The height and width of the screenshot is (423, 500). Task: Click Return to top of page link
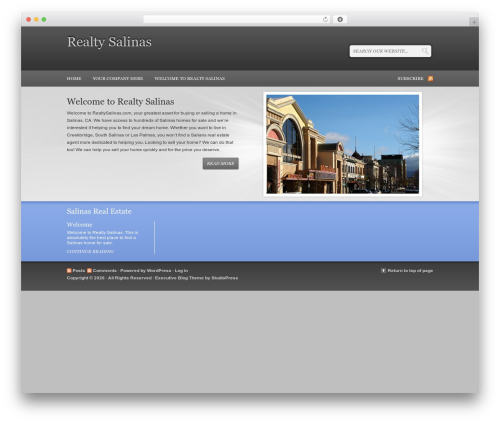tap(410, 271)
